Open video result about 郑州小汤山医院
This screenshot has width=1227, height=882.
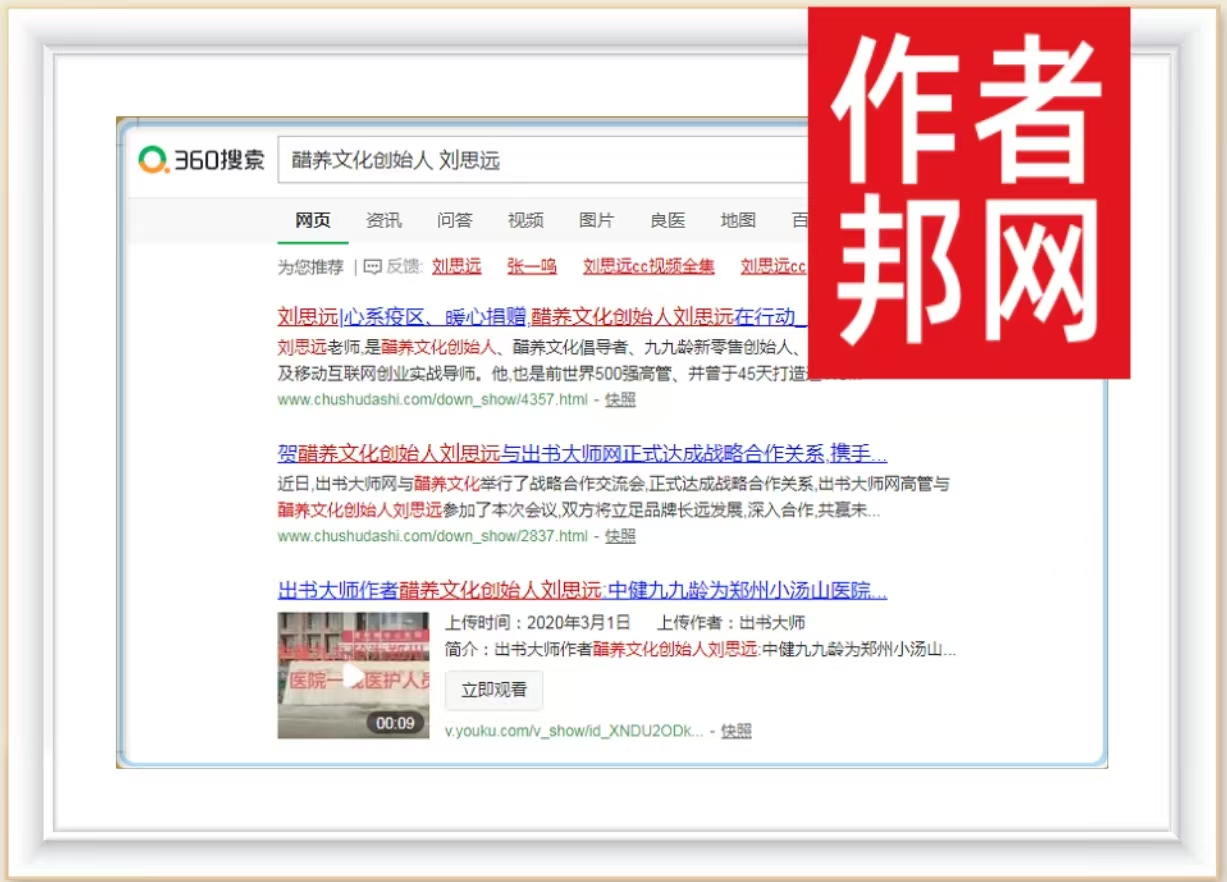(x=582, y=590)
